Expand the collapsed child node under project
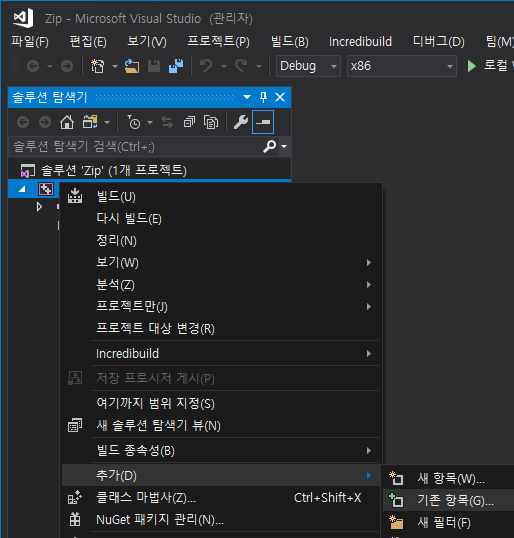The image size is (514, 538). pyautogui.click(x=39, y=207)
